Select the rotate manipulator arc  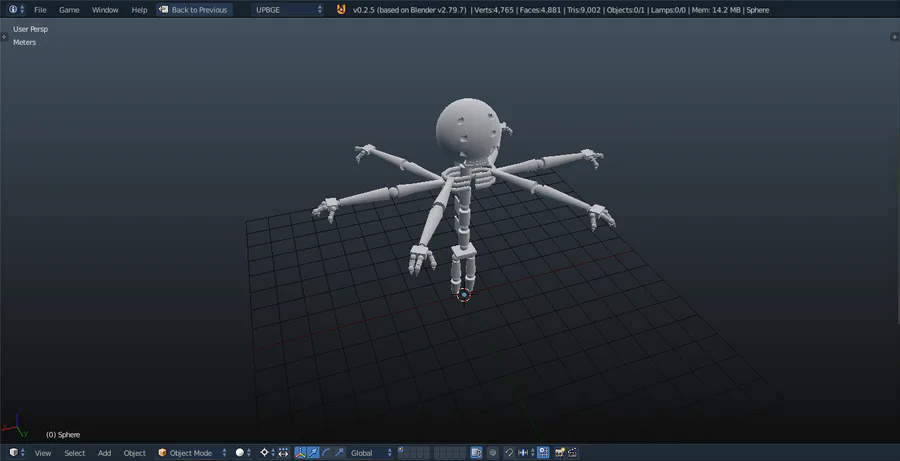[x=325, y=453]
